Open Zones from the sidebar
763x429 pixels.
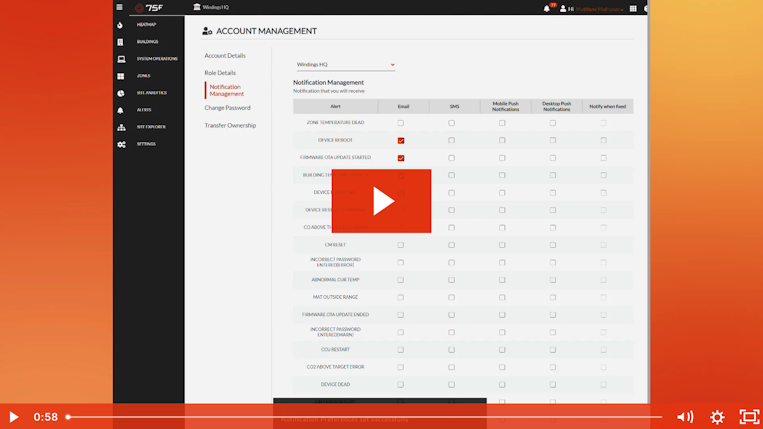coord(143,76)
